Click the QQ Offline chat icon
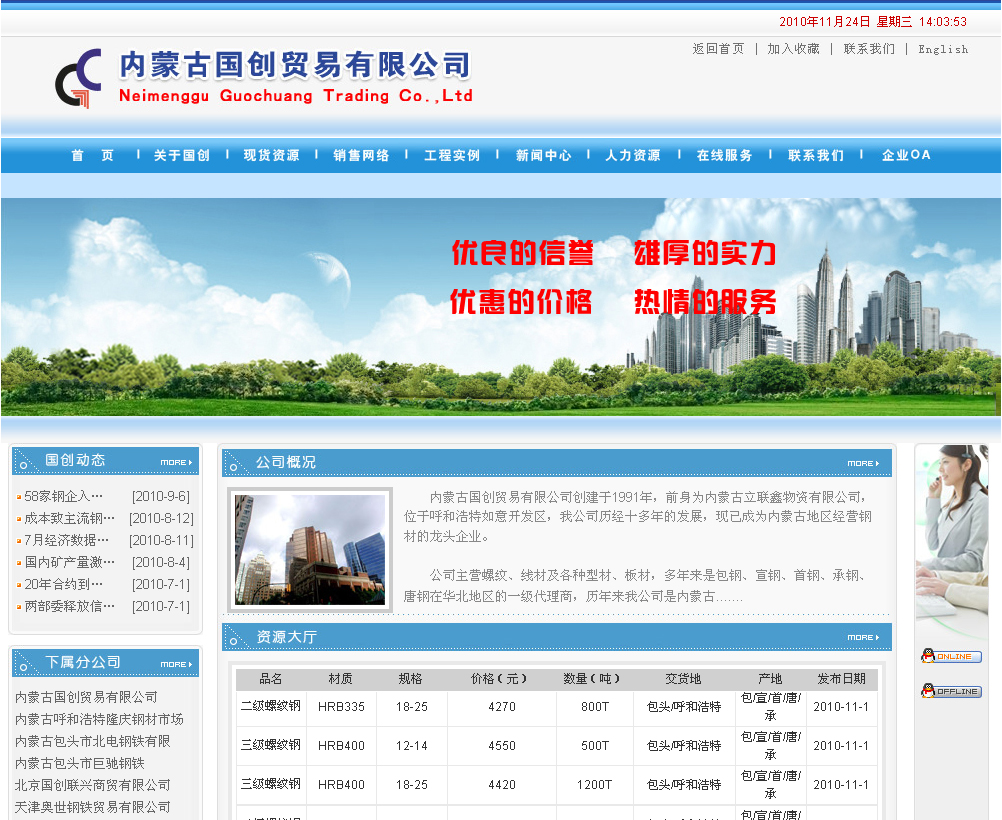The height and width of the screenshot is (820, 1002). pos(951,691)
